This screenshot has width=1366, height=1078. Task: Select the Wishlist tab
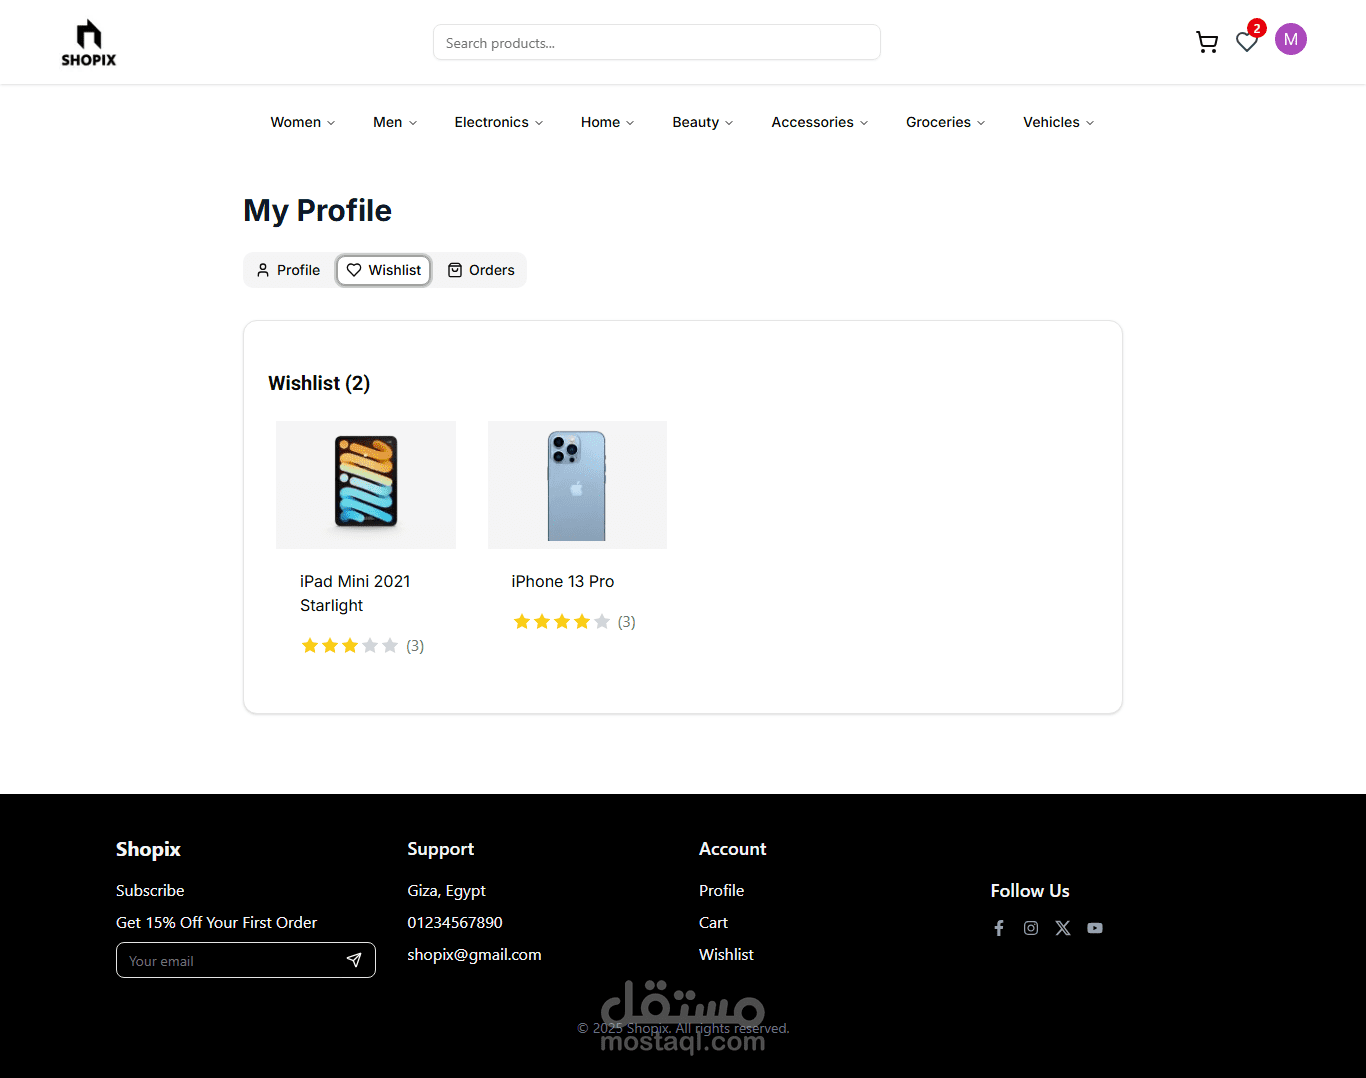(x=384, y=270)
